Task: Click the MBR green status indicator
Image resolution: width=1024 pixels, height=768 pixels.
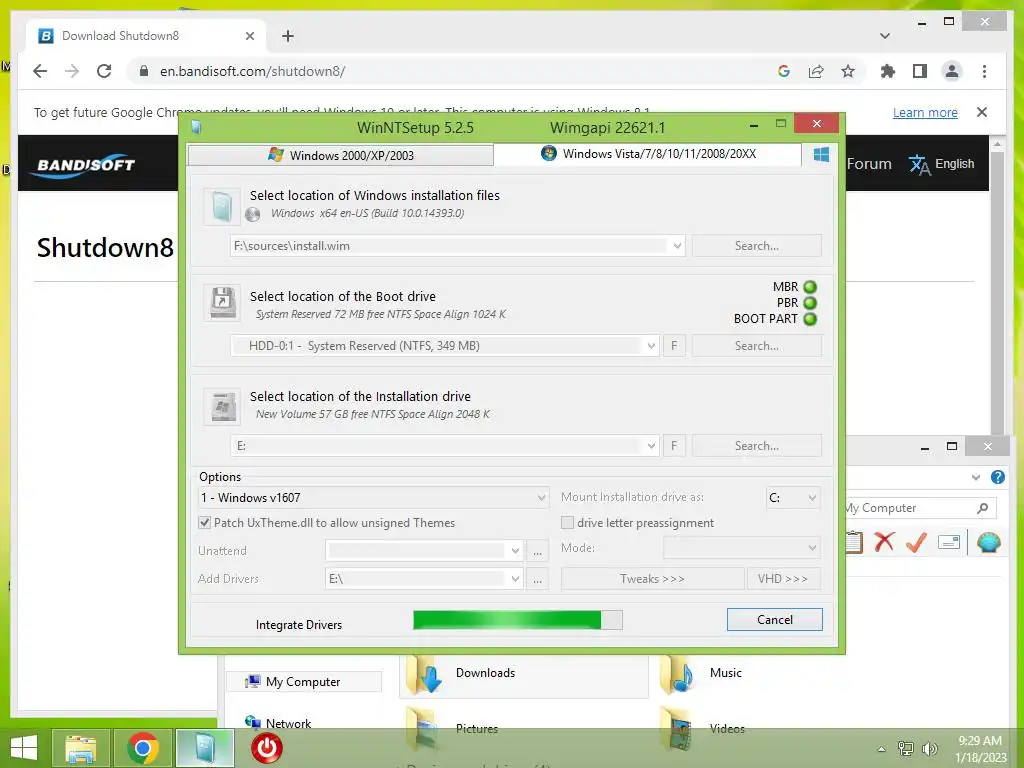Action: point(810,287)
